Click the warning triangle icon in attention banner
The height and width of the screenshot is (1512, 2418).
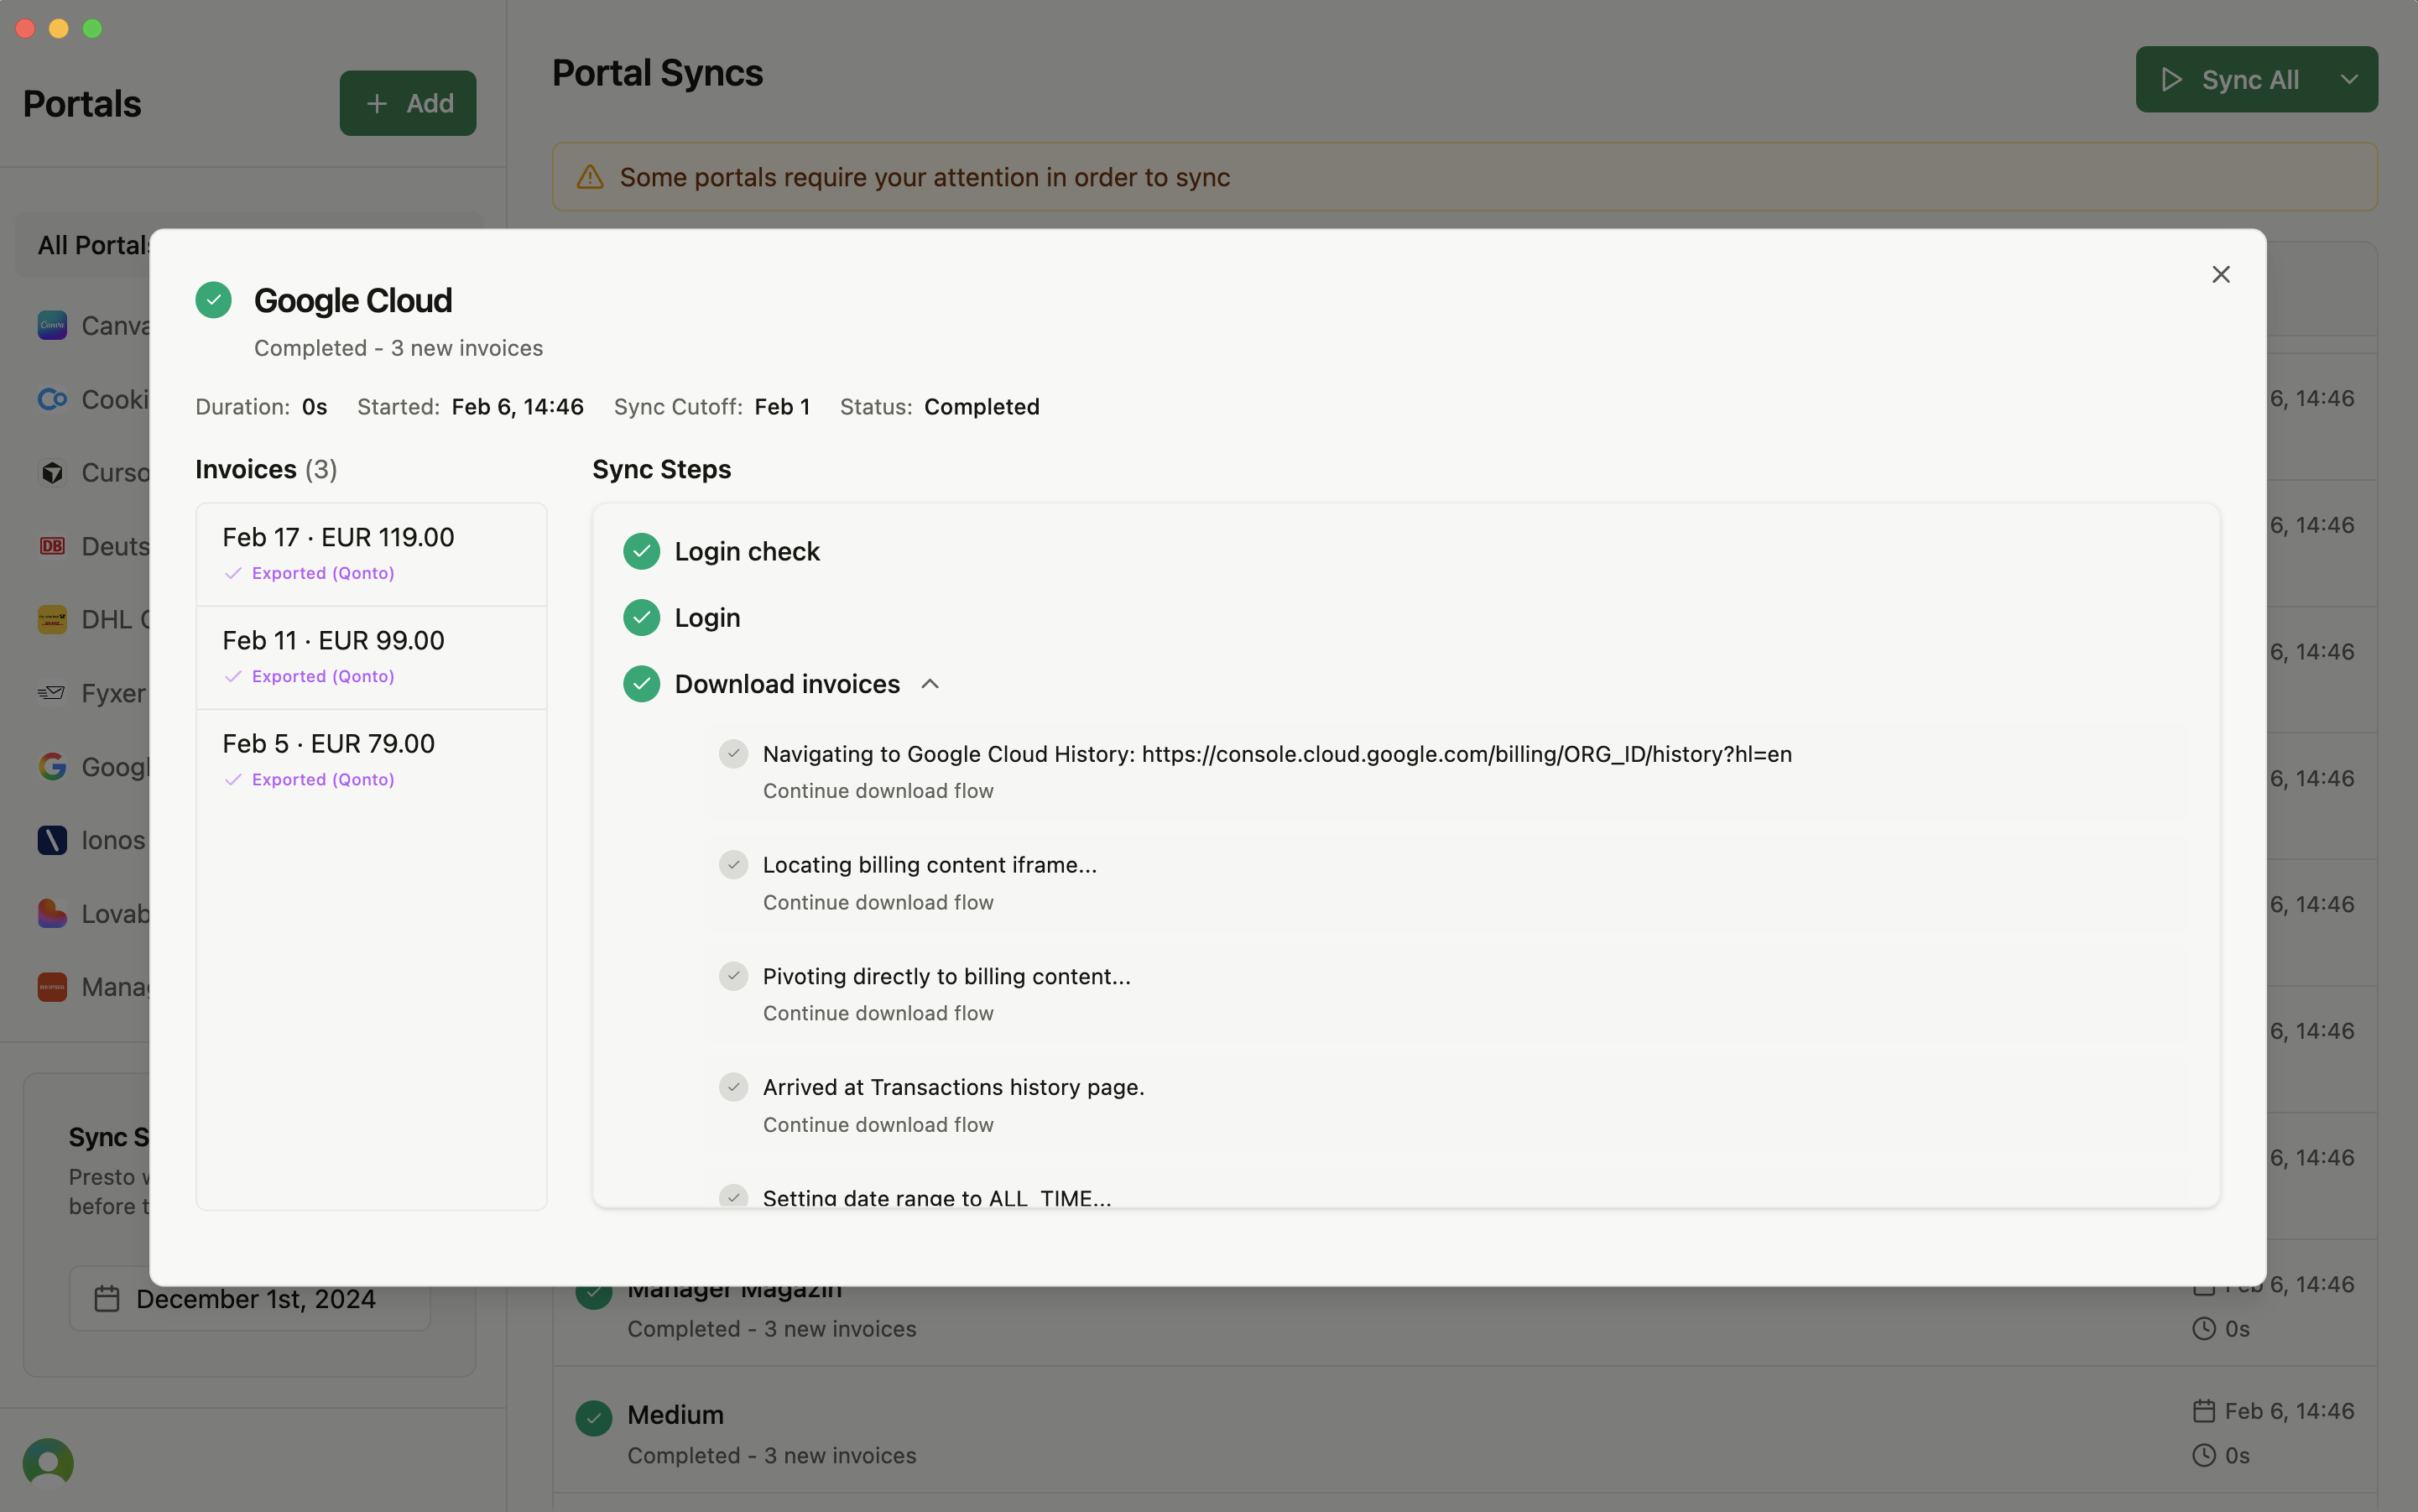590,177
